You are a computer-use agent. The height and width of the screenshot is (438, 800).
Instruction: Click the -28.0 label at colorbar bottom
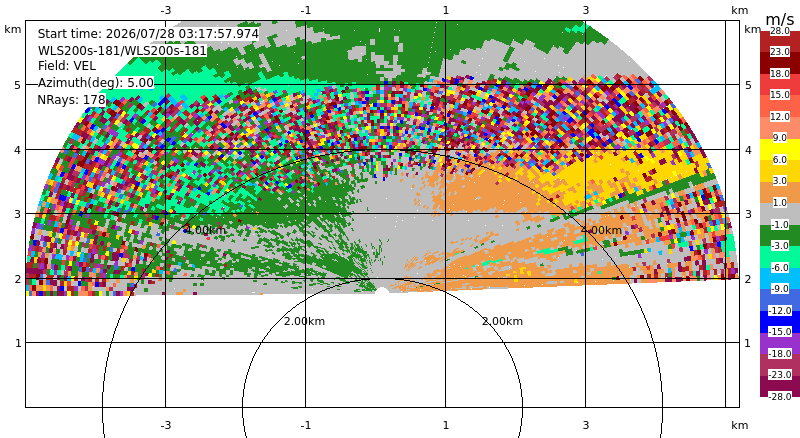point(780,396)
